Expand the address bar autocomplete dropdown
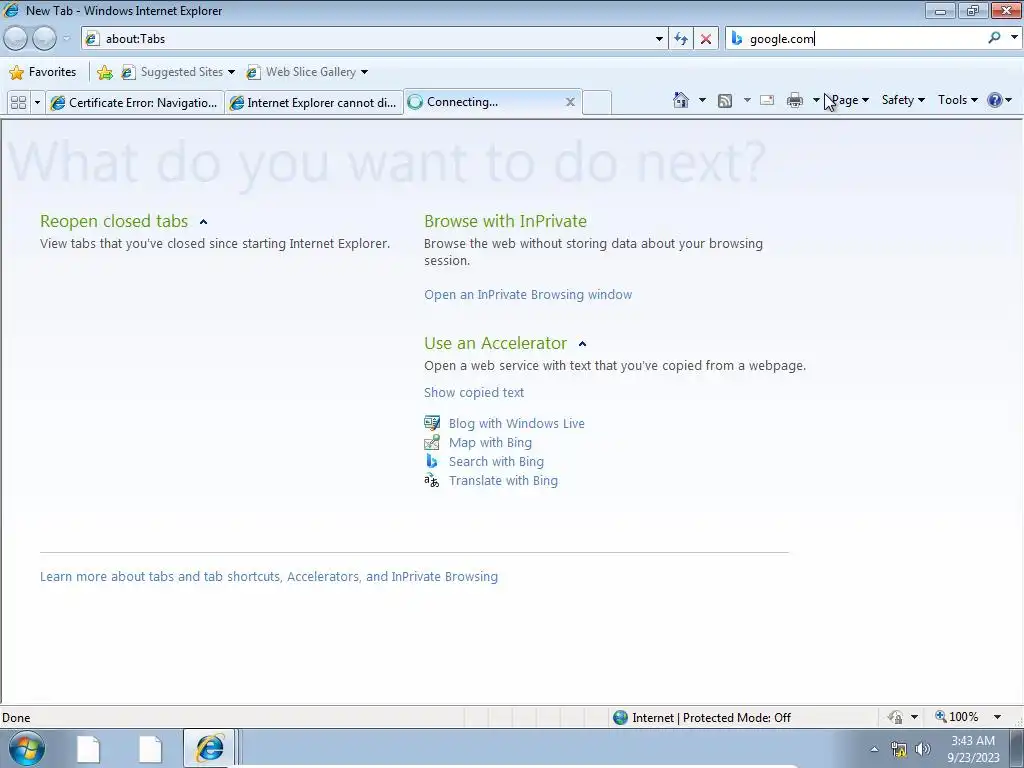Screen dimensions: 1024x768 (x=659, y=39)
